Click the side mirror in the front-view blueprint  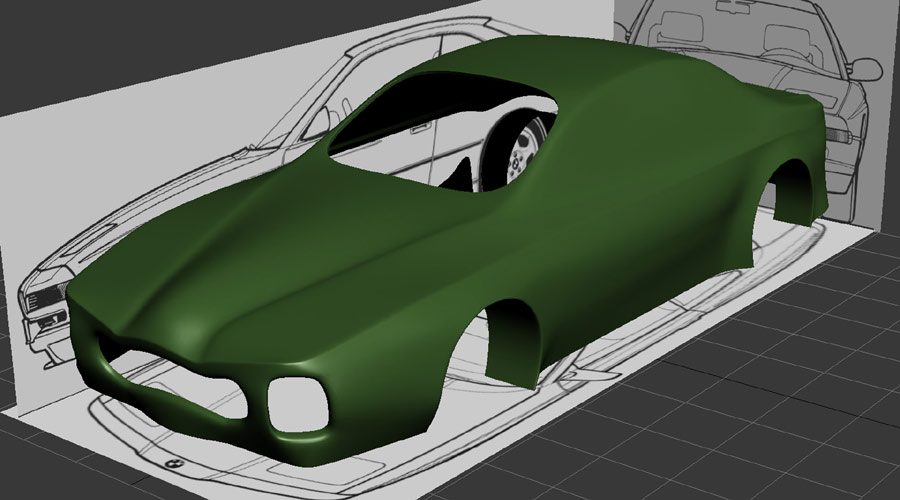click(x=865, y=68)
